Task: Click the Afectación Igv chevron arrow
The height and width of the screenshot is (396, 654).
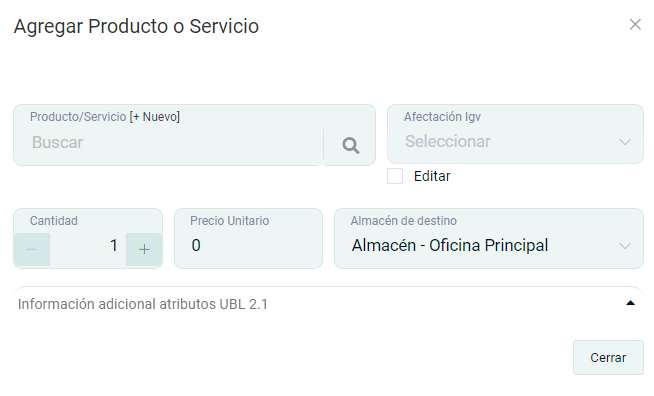Action: tap(624, 142)
